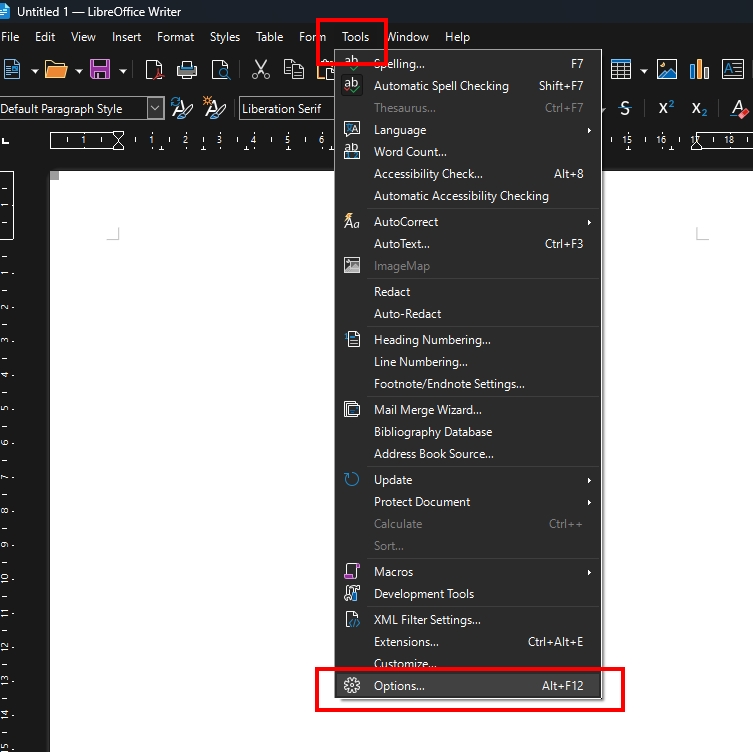The width and height of the screenshot is (753, 752).
Task: Toggle Print Preview icon
Action: 221,70
